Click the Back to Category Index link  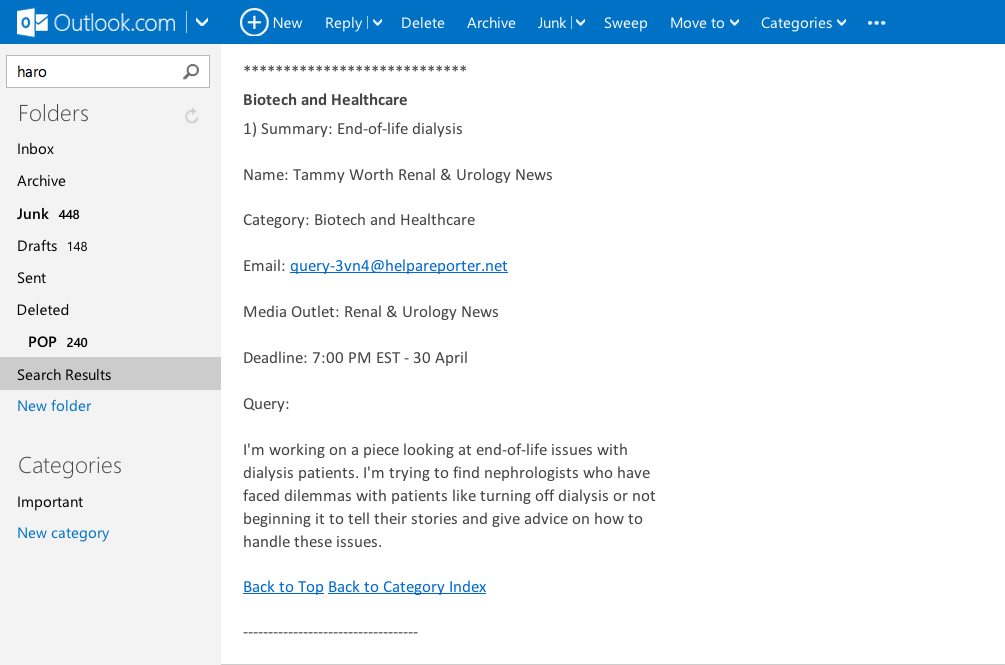[x=407, y=586]
